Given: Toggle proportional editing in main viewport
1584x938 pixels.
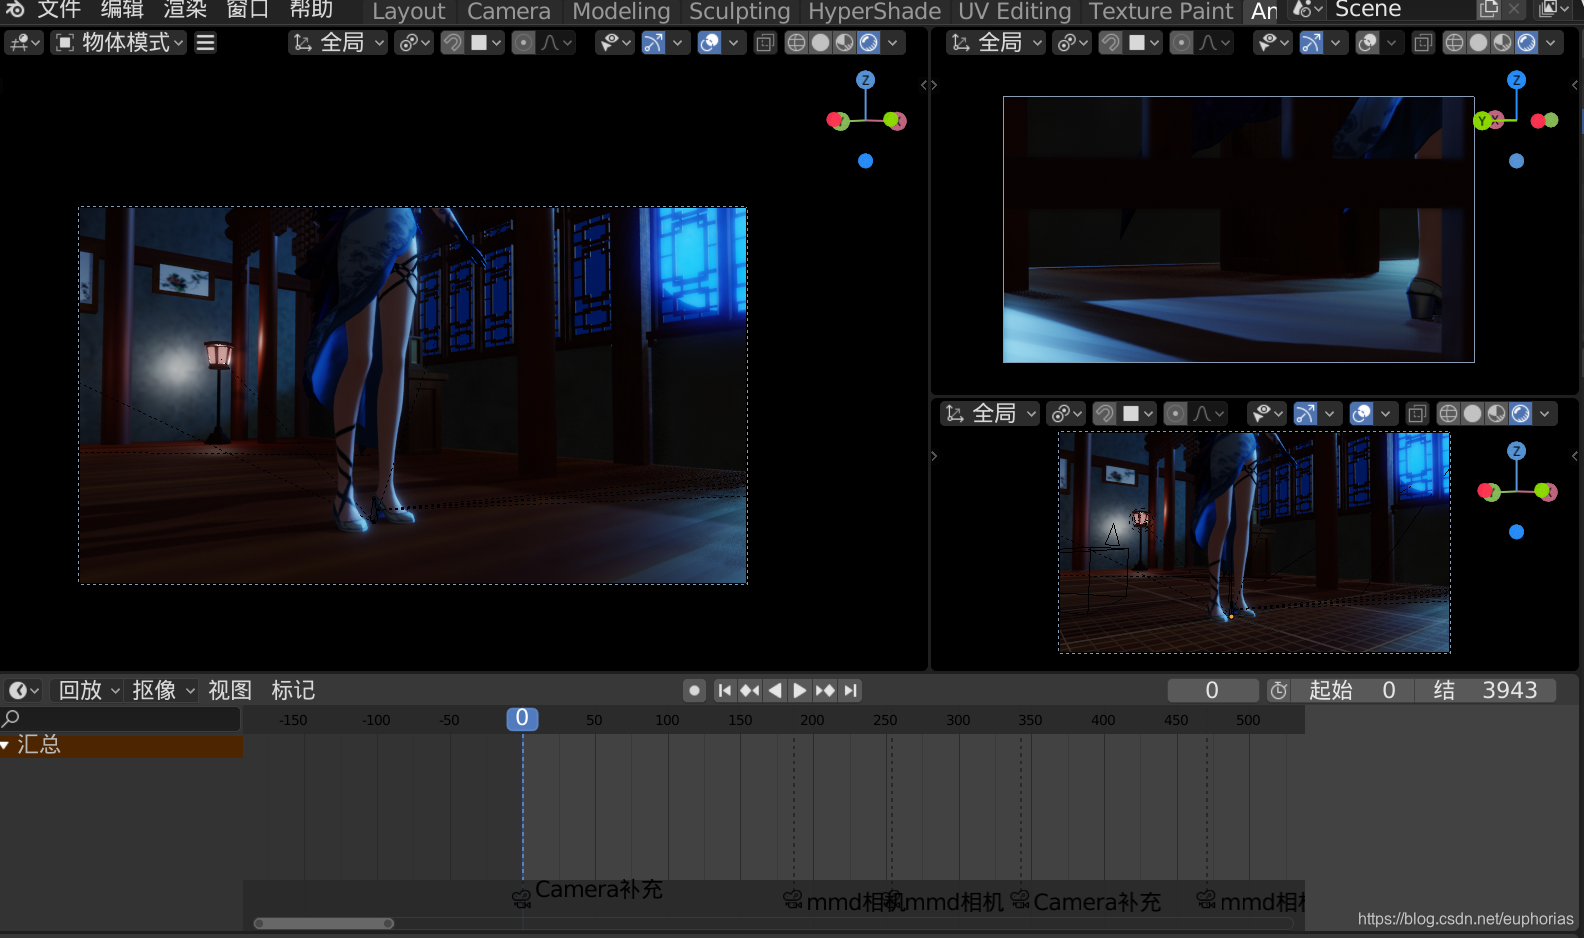Looking at the screenshot, I should (523, 43).
